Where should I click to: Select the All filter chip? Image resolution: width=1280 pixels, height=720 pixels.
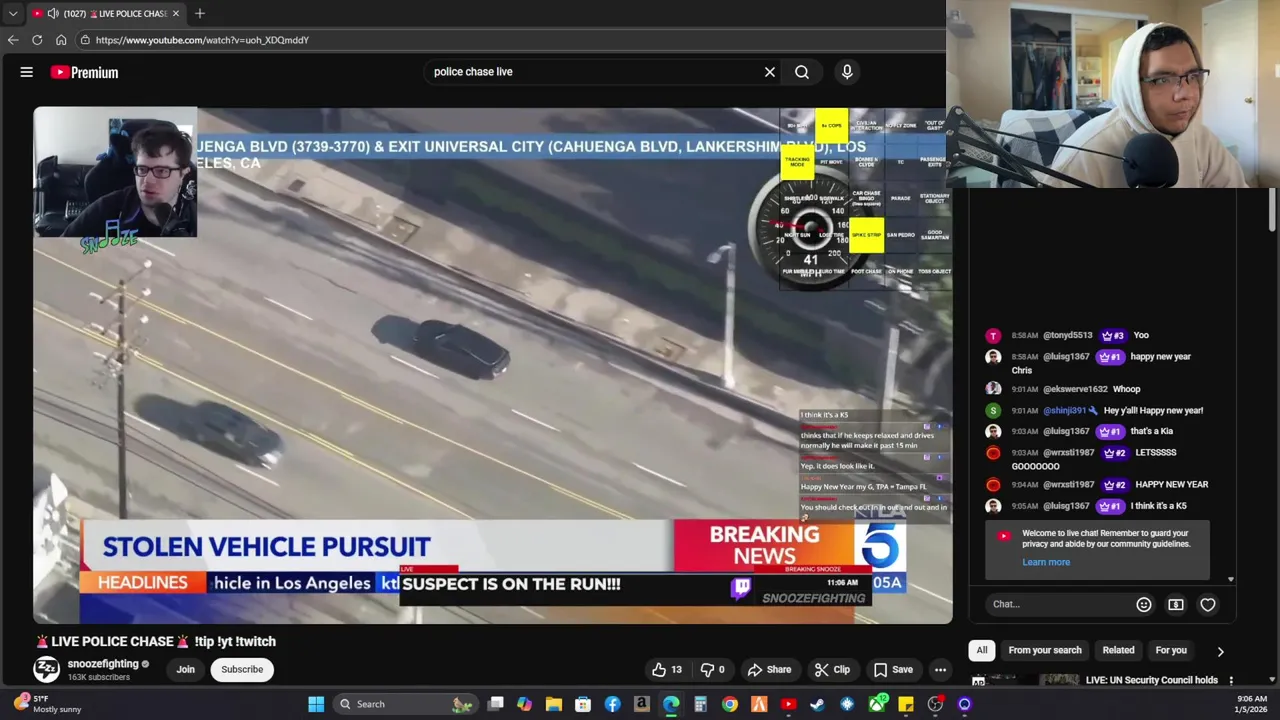tap(982, 650)
